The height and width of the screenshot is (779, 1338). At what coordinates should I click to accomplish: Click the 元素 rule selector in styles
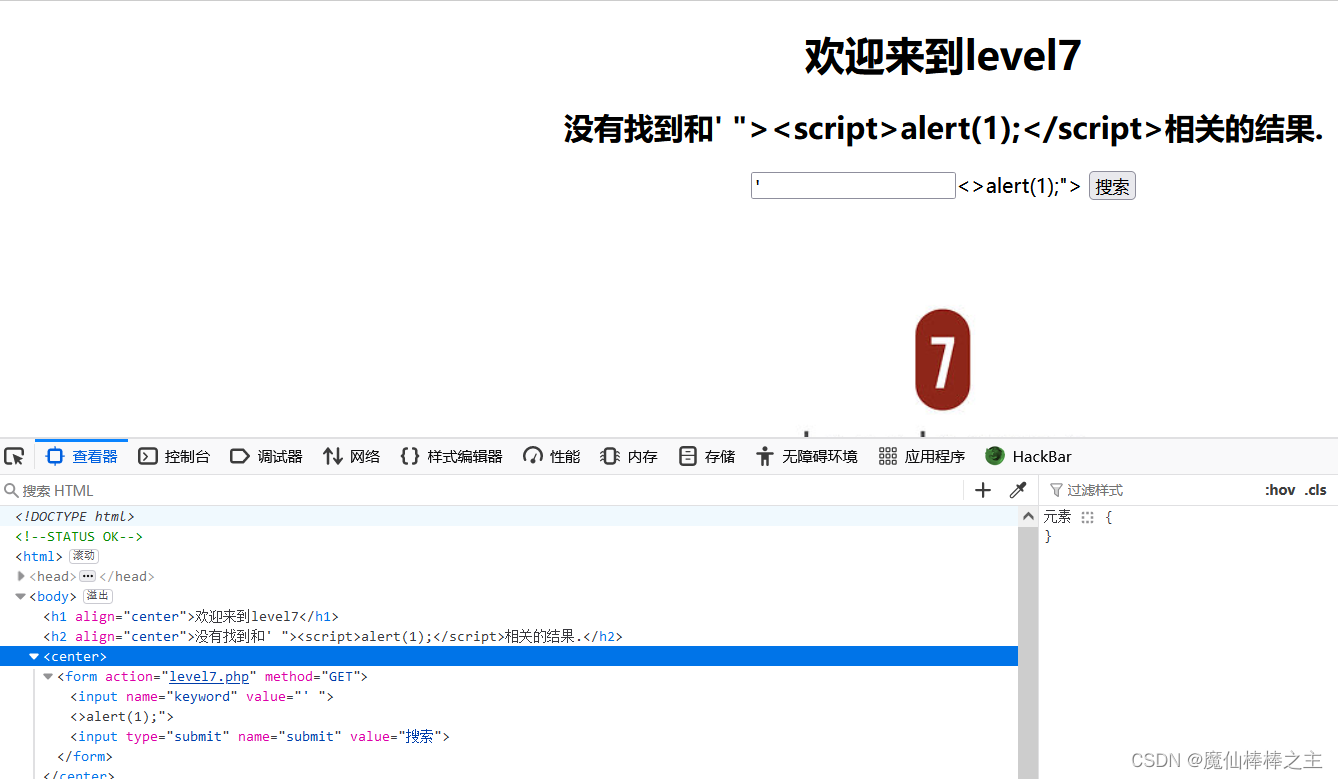tap(1057, 516)
